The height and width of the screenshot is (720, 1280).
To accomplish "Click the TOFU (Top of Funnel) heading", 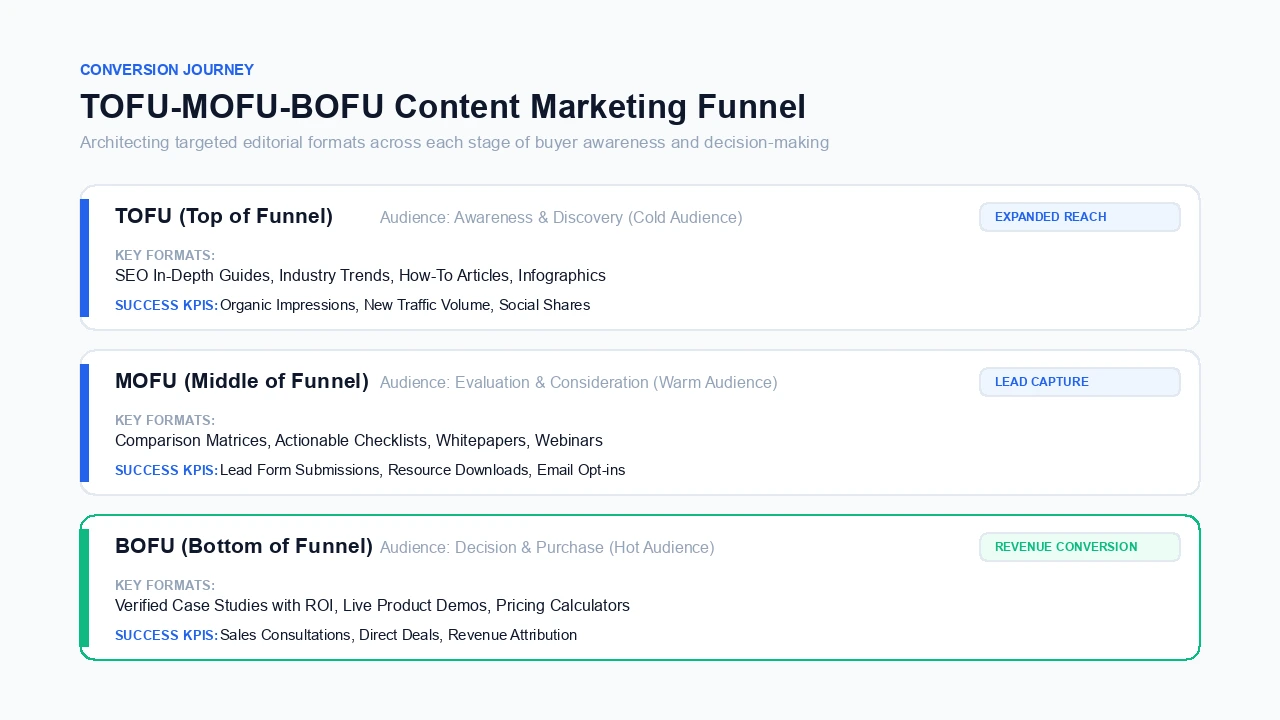I will 224,216.
